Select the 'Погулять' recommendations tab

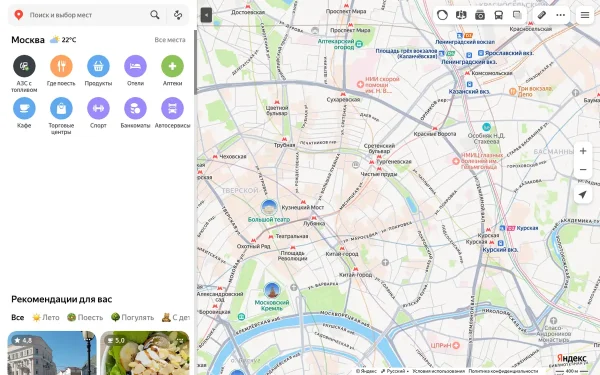pos(132,317)
